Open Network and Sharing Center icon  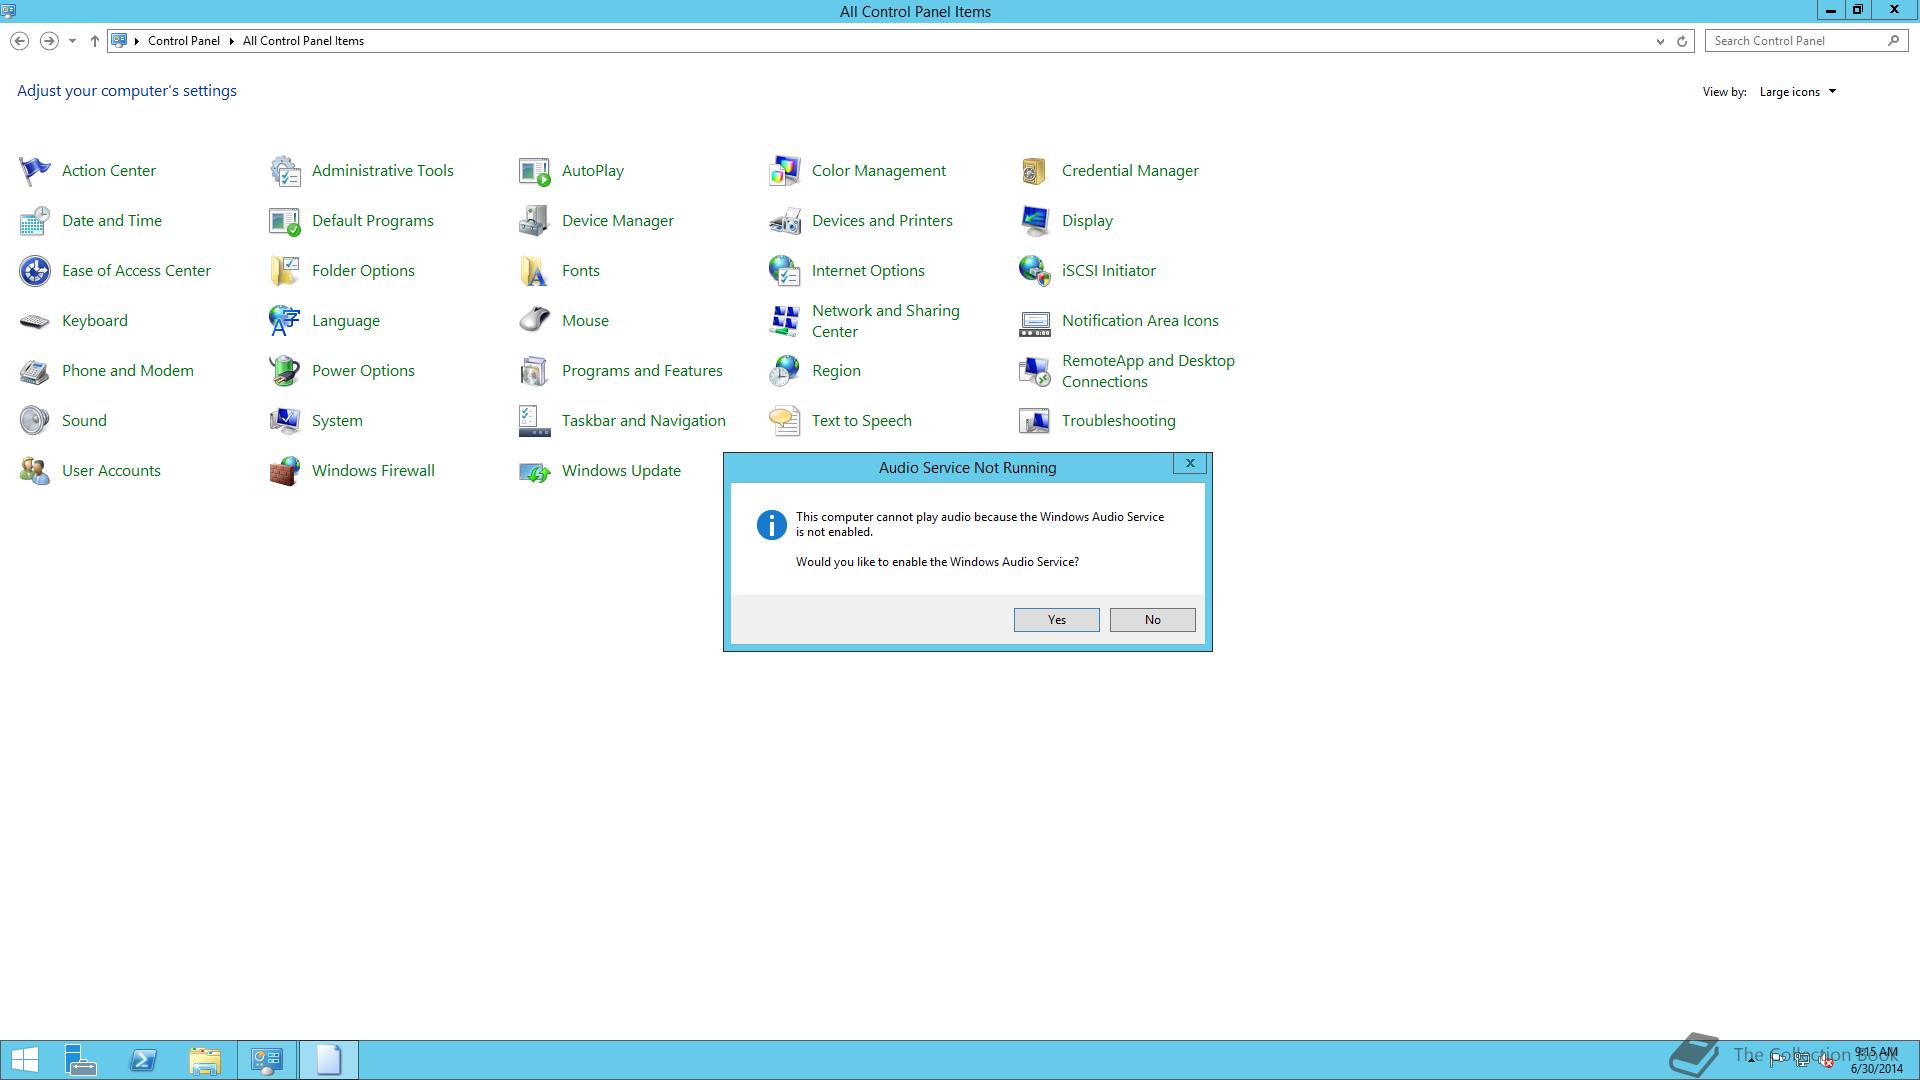tap(785, 321)
